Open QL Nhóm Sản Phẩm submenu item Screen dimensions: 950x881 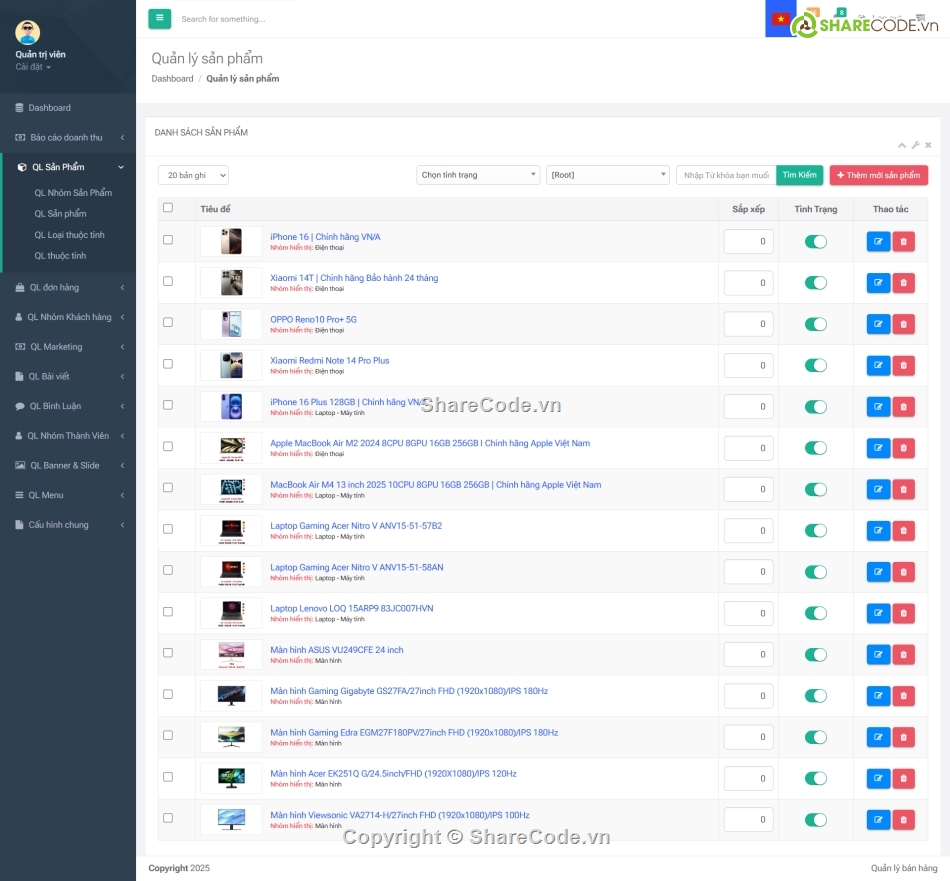click(x=73, y=193)
